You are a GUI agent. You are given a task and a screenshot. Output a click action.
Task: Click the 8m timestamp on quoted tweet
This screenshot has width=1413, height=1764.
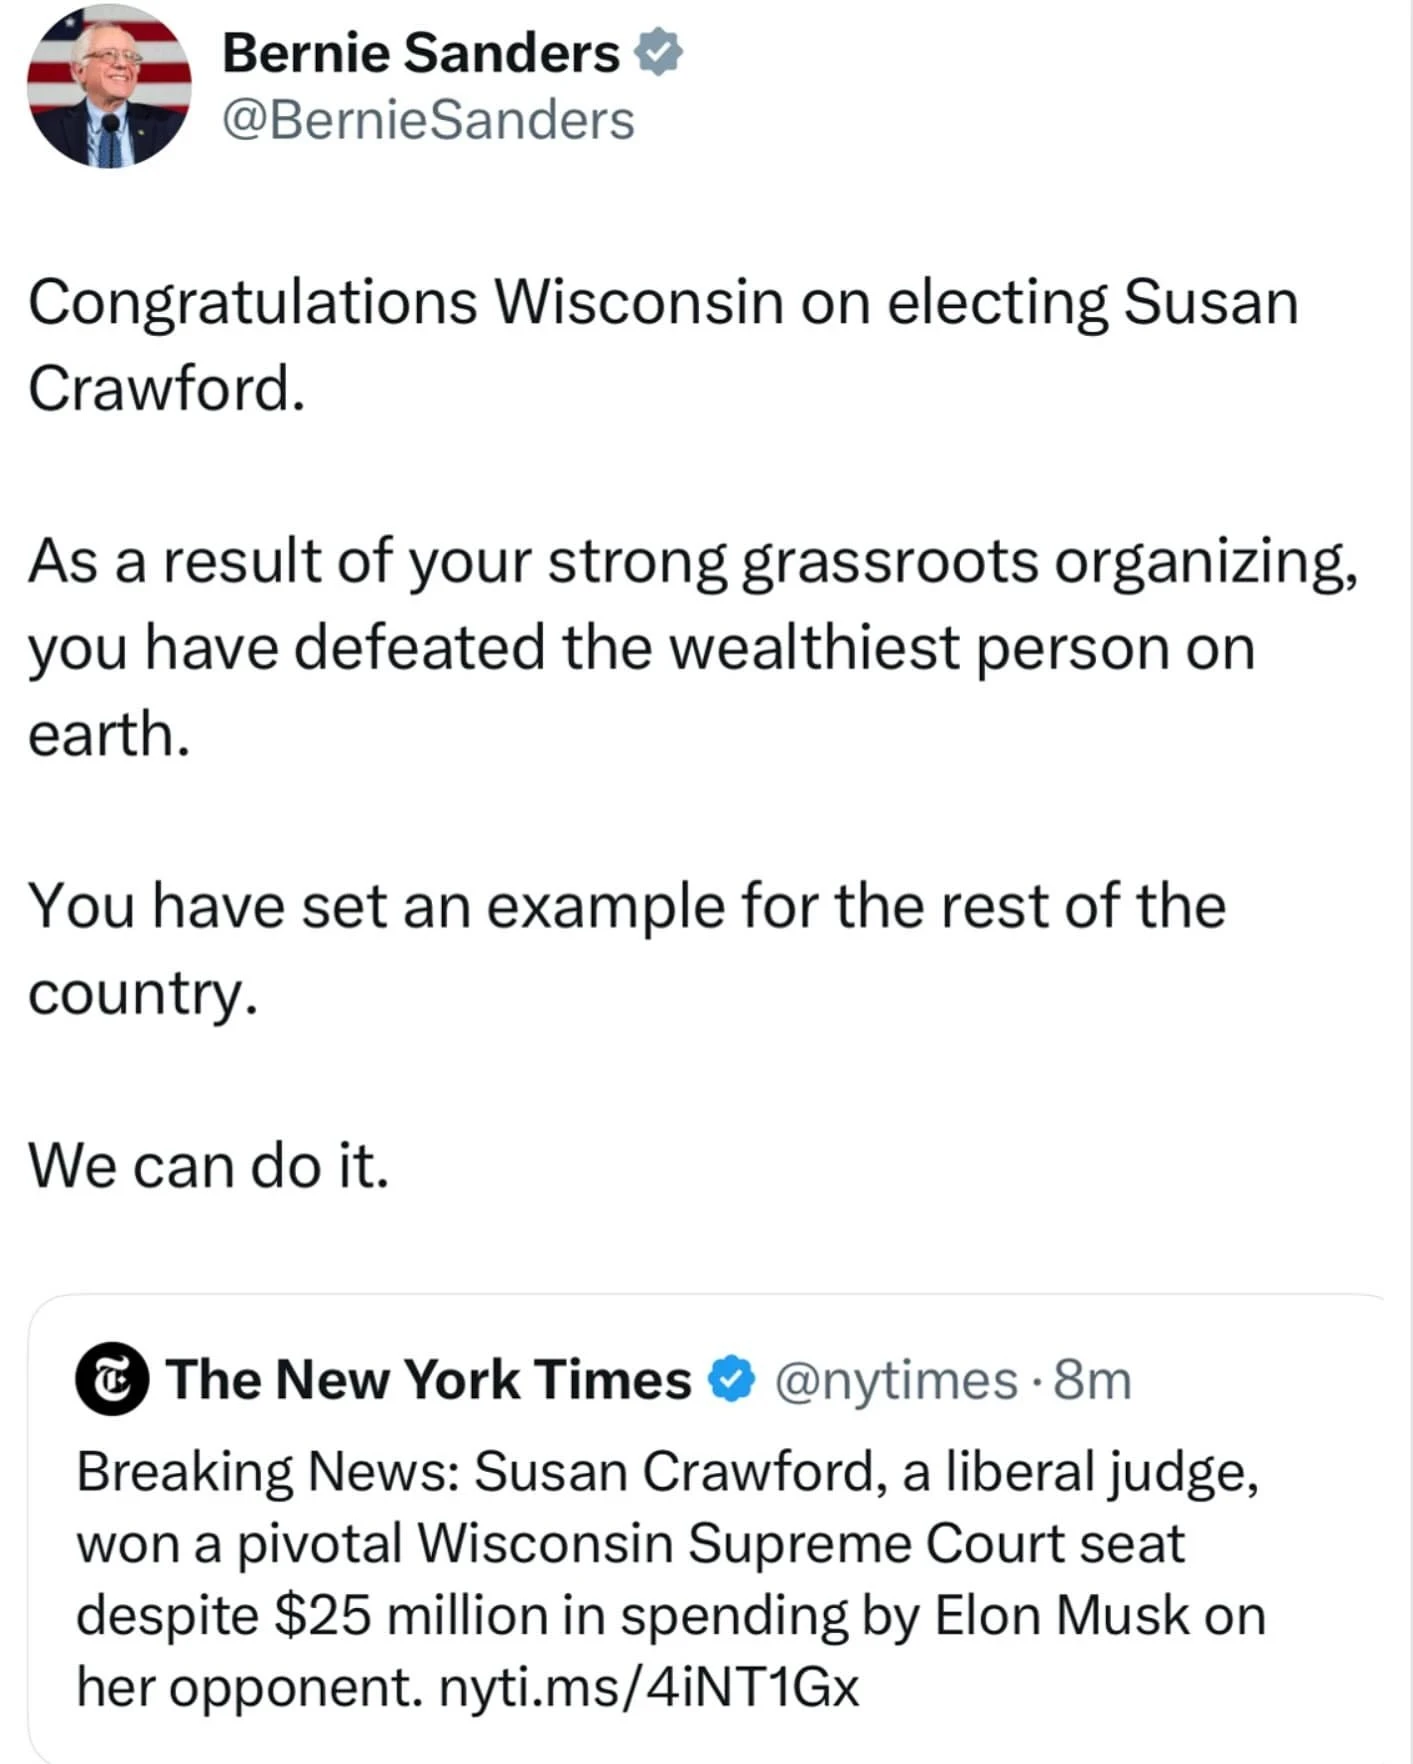1093,1381
